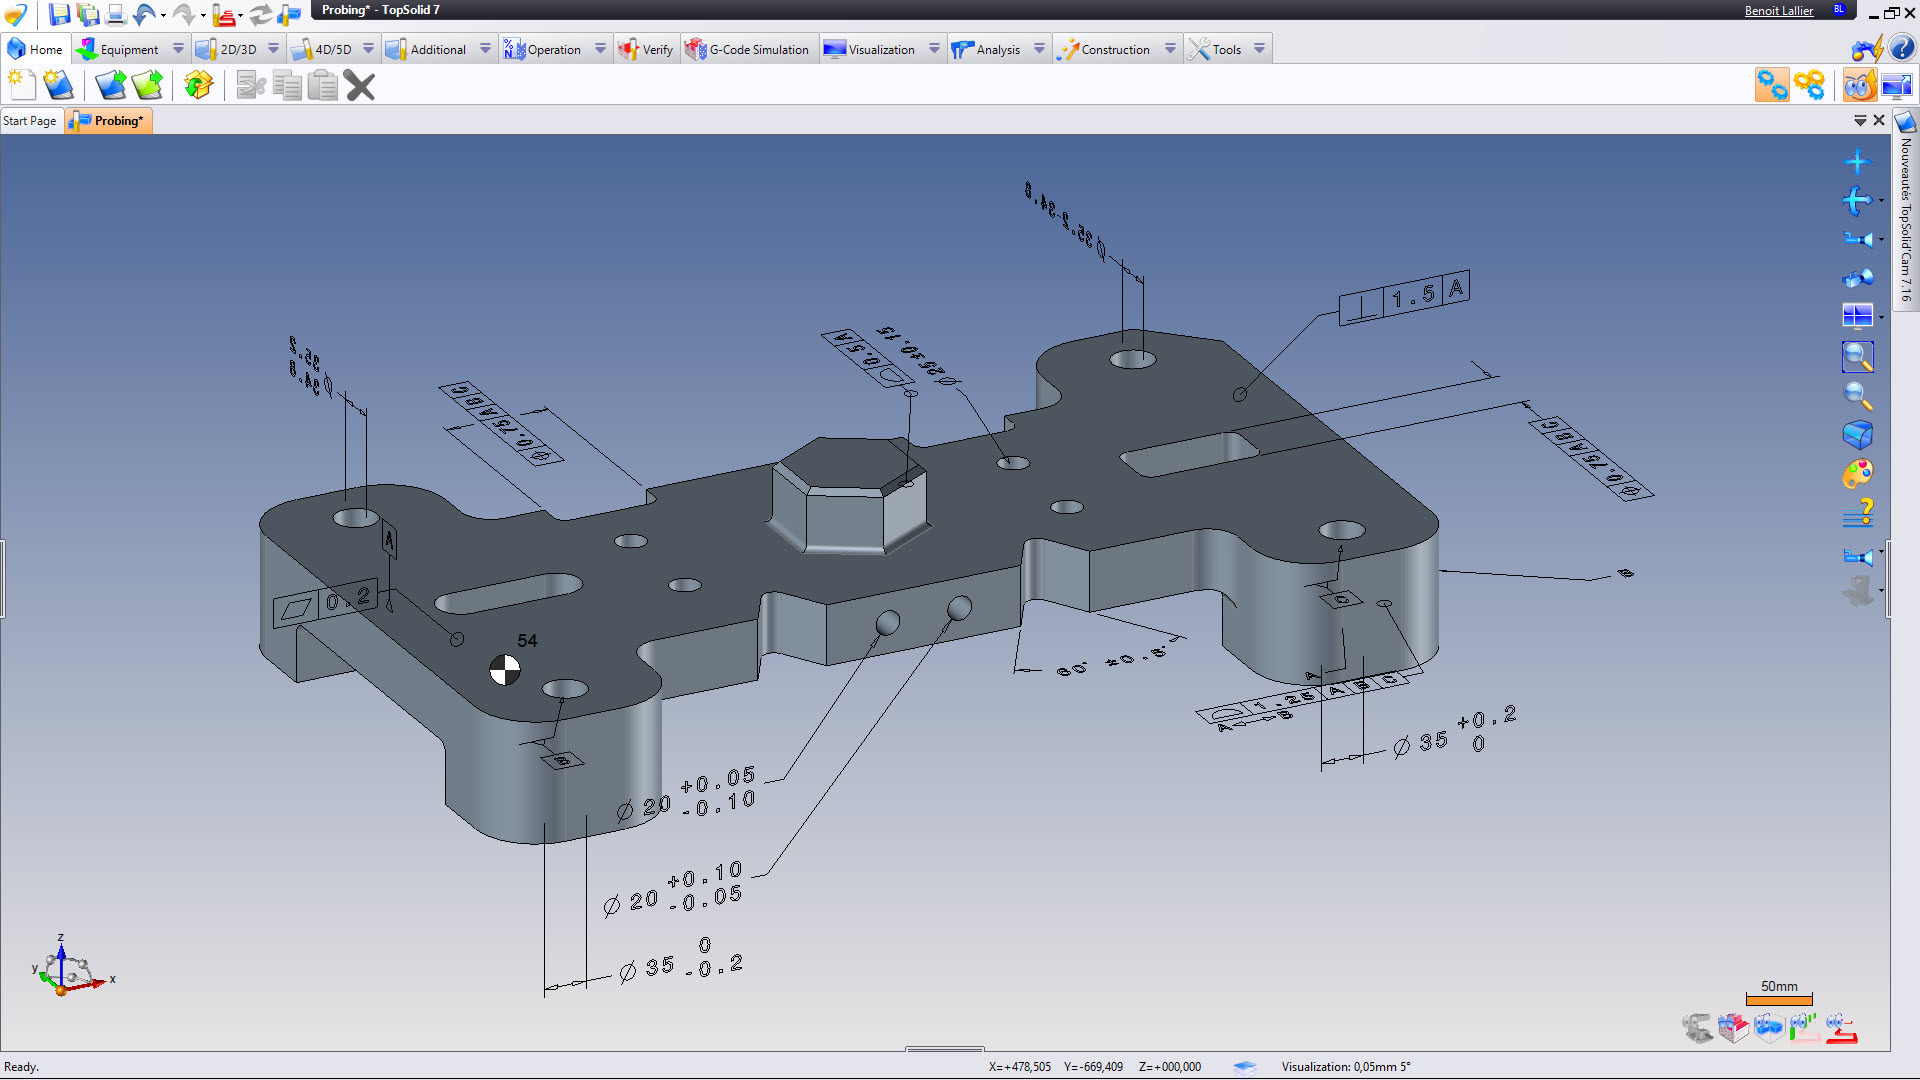
Task: Expand the Visualization menu dropdown
Action: (x=936, y=48)
